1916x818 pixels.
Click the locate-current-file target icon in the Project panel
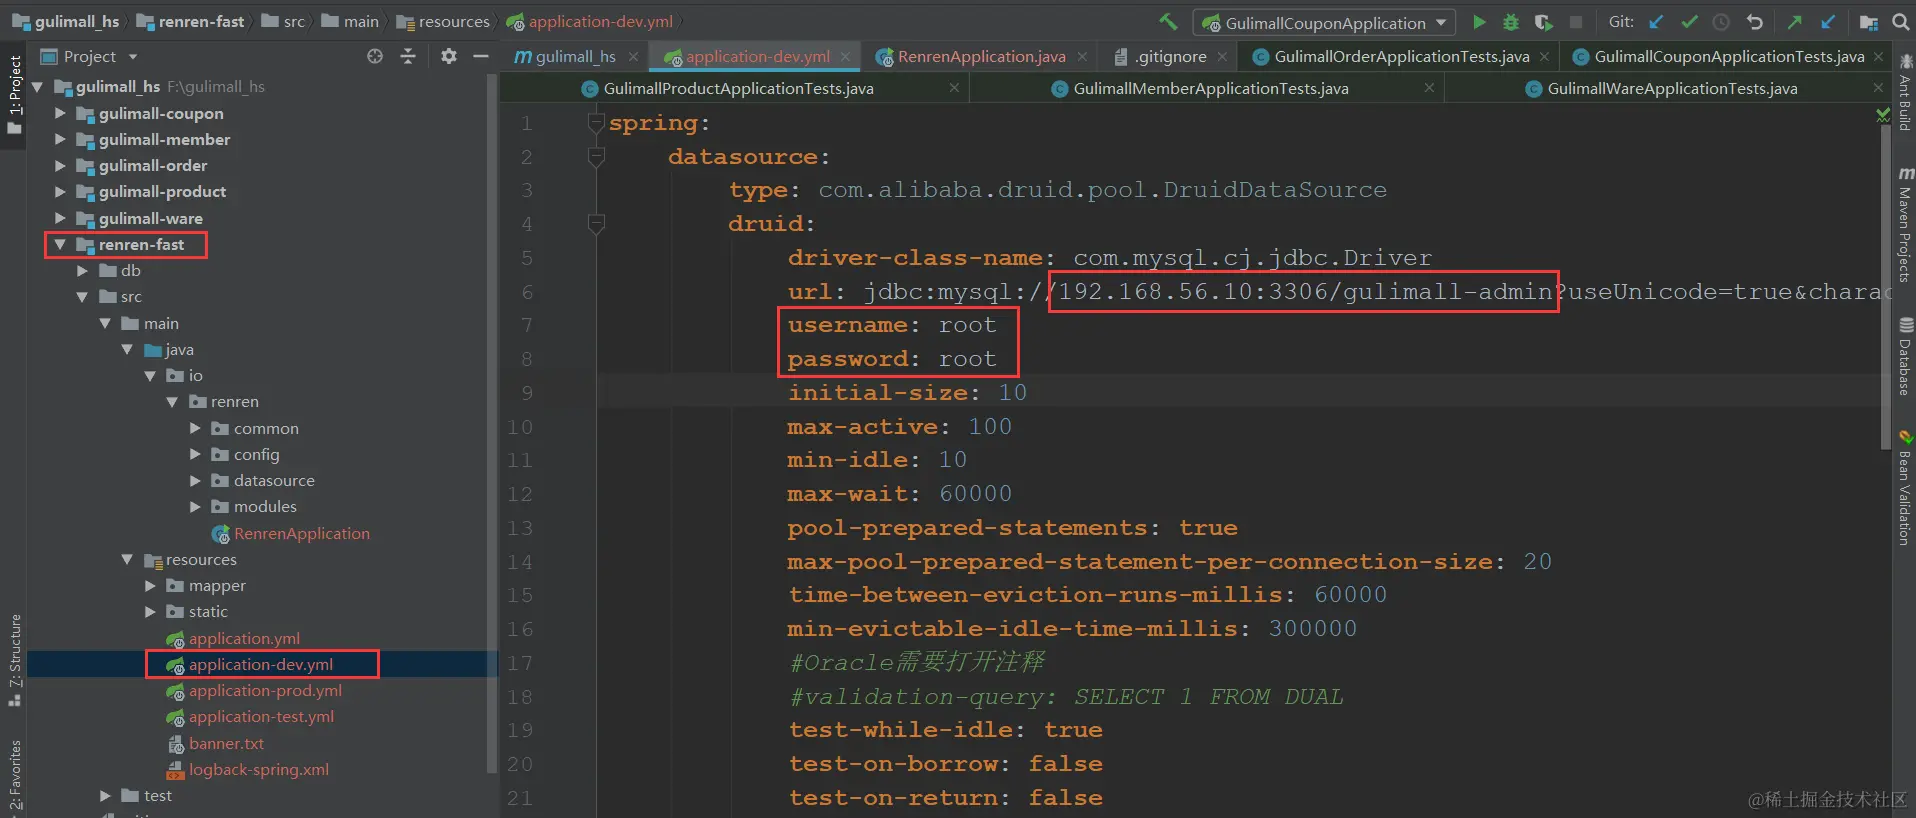[x=375, y=56]
